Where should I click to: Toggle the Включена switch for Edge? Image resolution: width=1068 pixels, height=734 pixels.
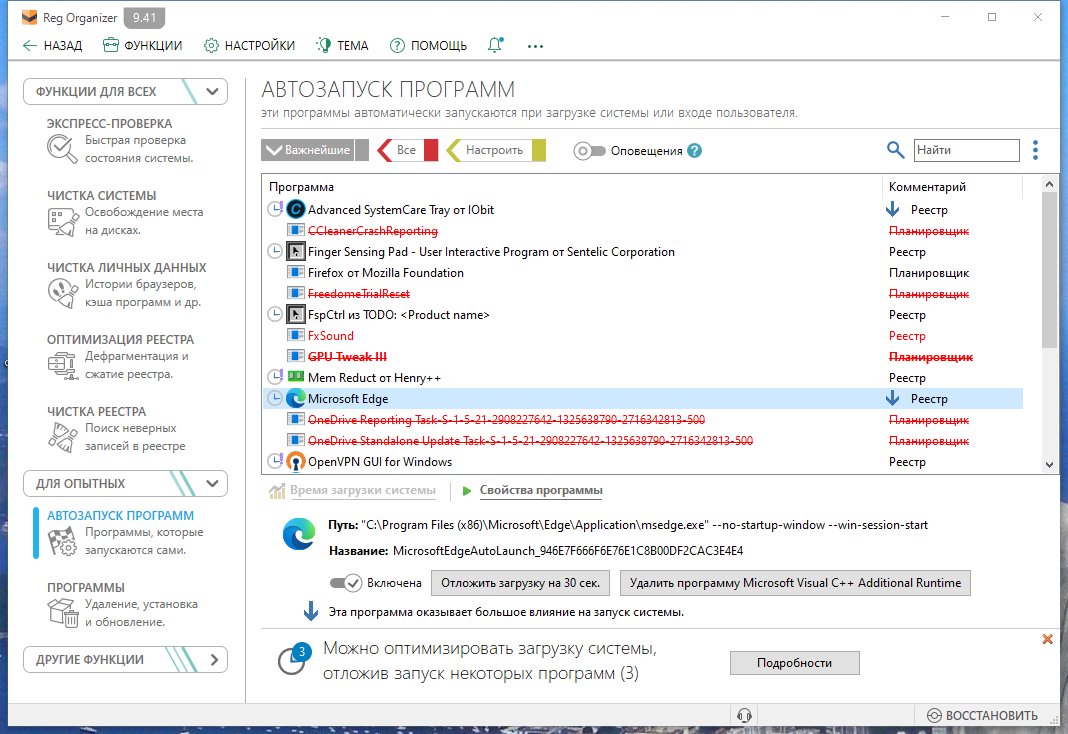pyautogui.click(x=346, y=583)
